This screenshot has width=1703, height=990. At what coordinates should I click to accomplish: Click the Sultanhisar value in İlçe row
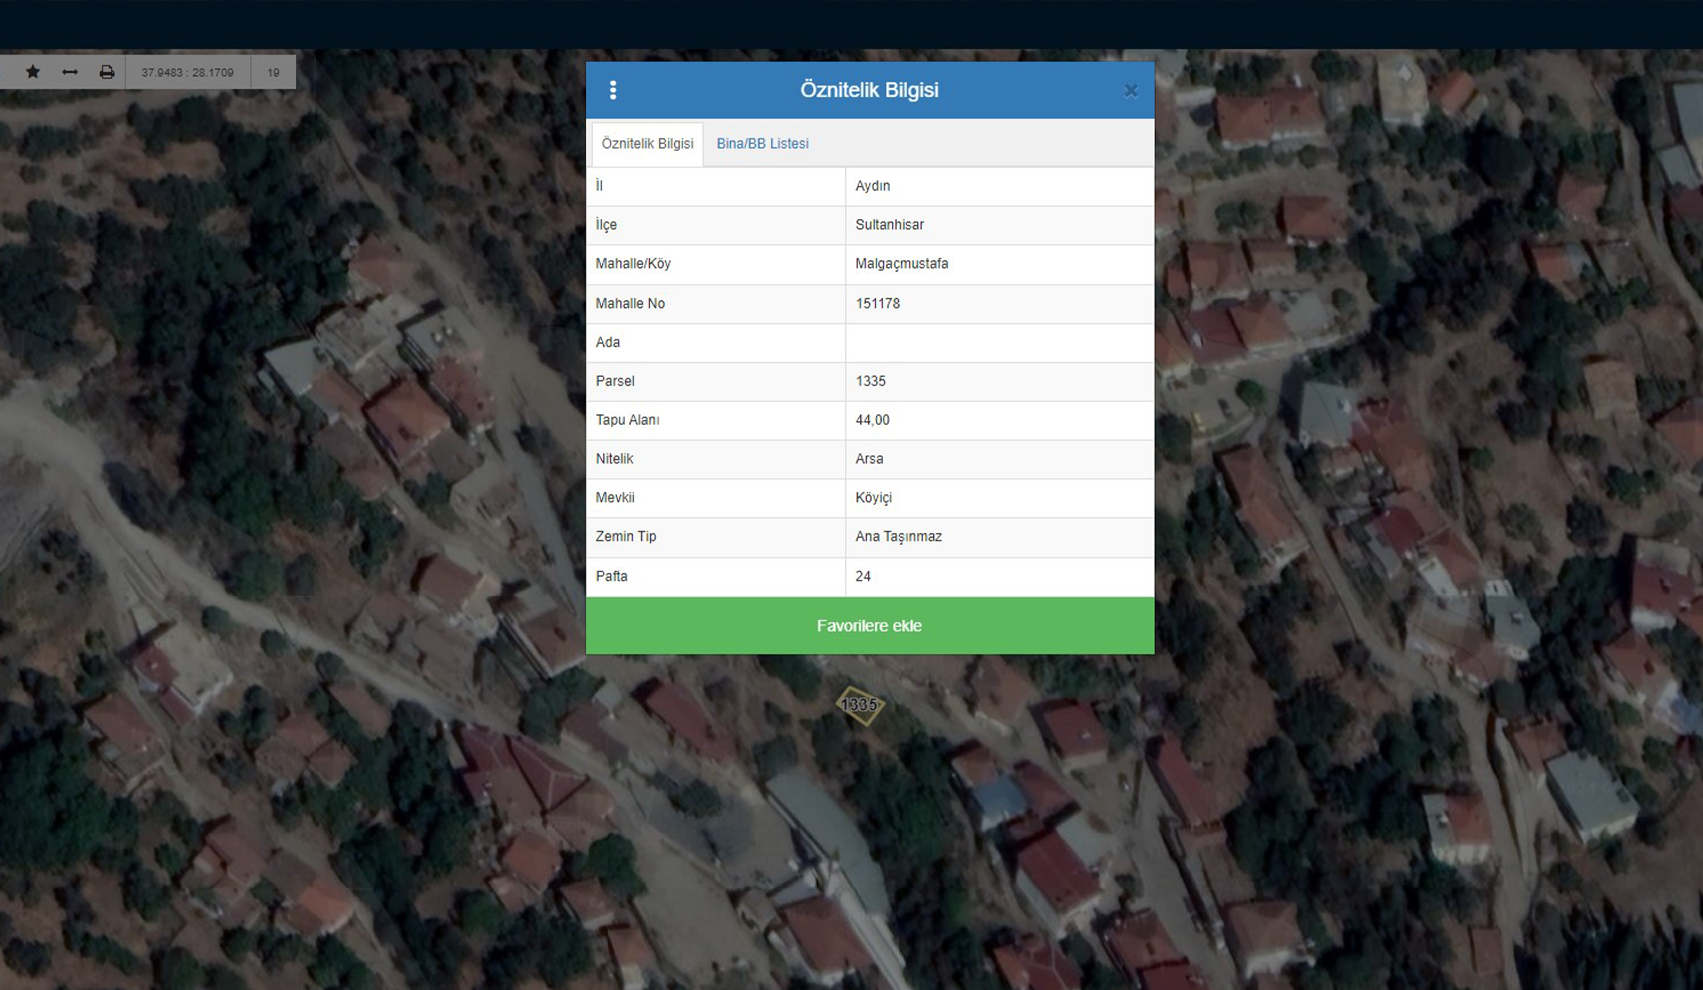tap(889, 225)
